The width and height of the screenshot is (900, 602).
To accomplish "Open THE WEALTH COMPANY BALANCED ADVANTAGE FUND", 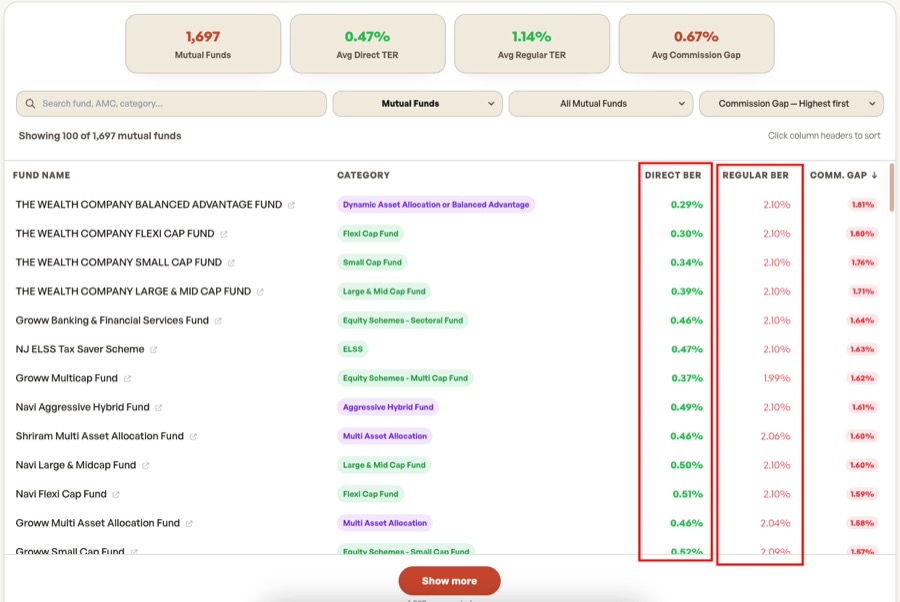I will point(149,205).
